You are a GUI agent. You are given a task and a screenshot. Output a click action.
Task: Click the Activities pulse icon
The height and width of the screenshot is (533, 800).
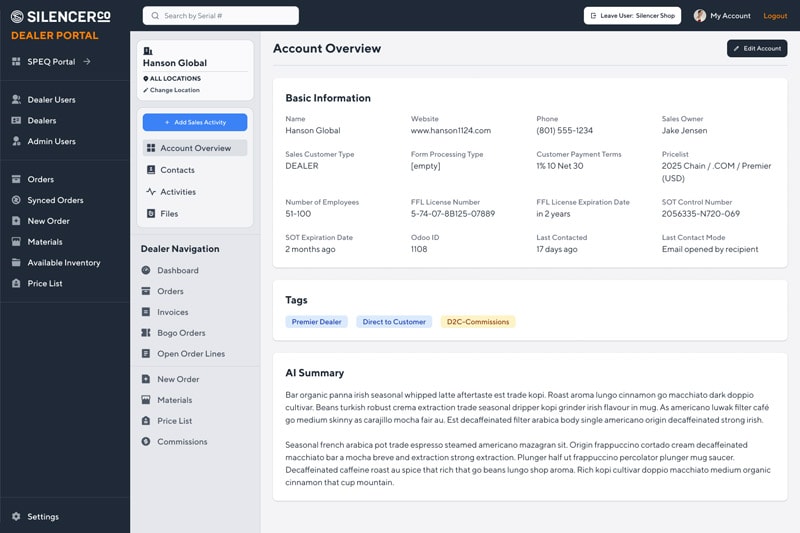pos(151,192)
